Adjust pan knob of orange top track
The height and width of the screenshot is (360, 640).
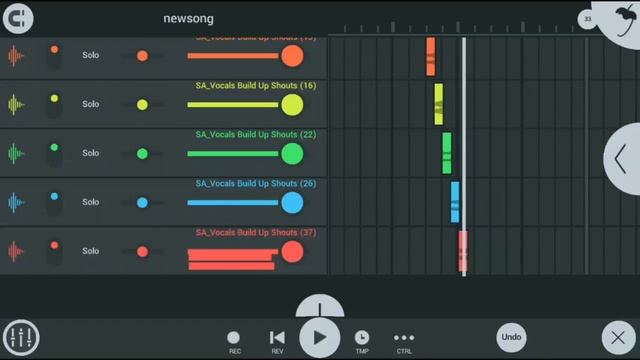pos(142,56)
